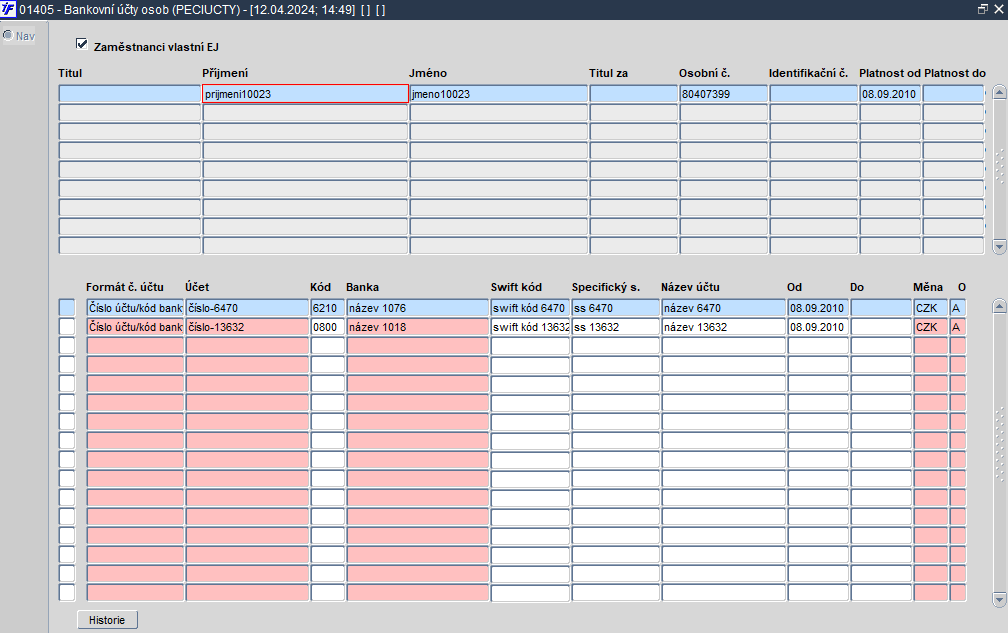Click the Historie button
Viewport: 1008px width, 633px height.
[107, 620]
